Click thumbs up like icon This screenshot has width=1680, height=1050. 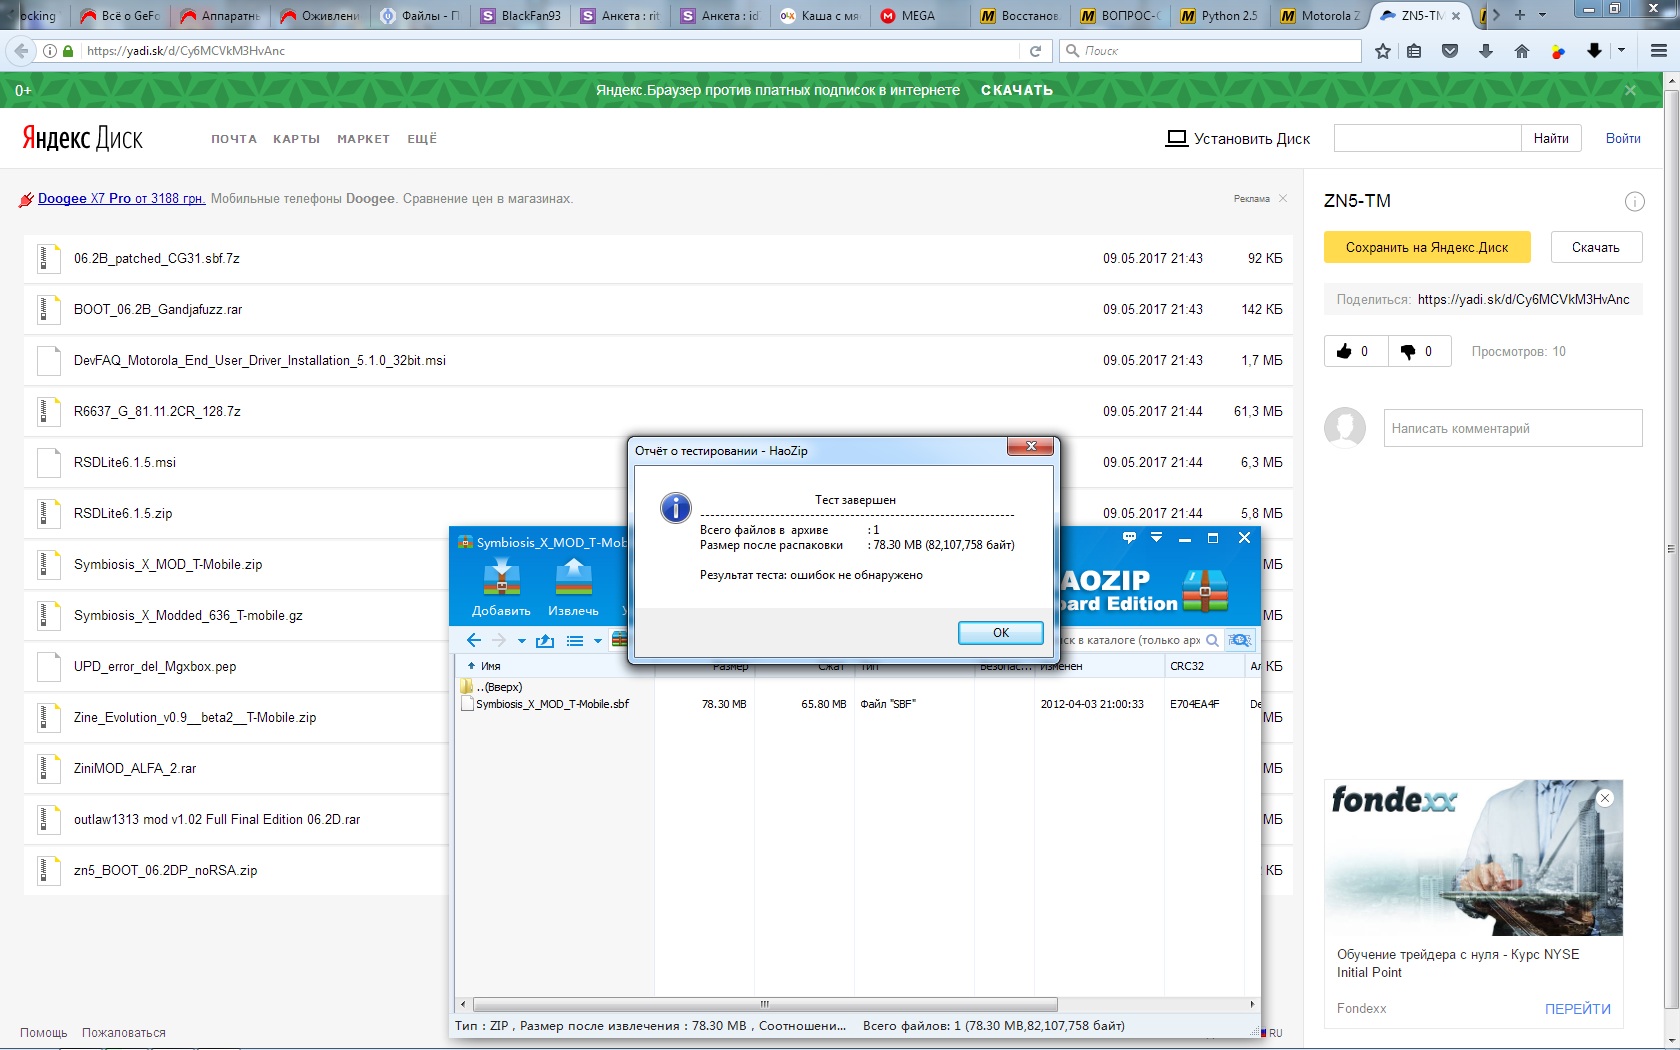(x=1344, y=351)
